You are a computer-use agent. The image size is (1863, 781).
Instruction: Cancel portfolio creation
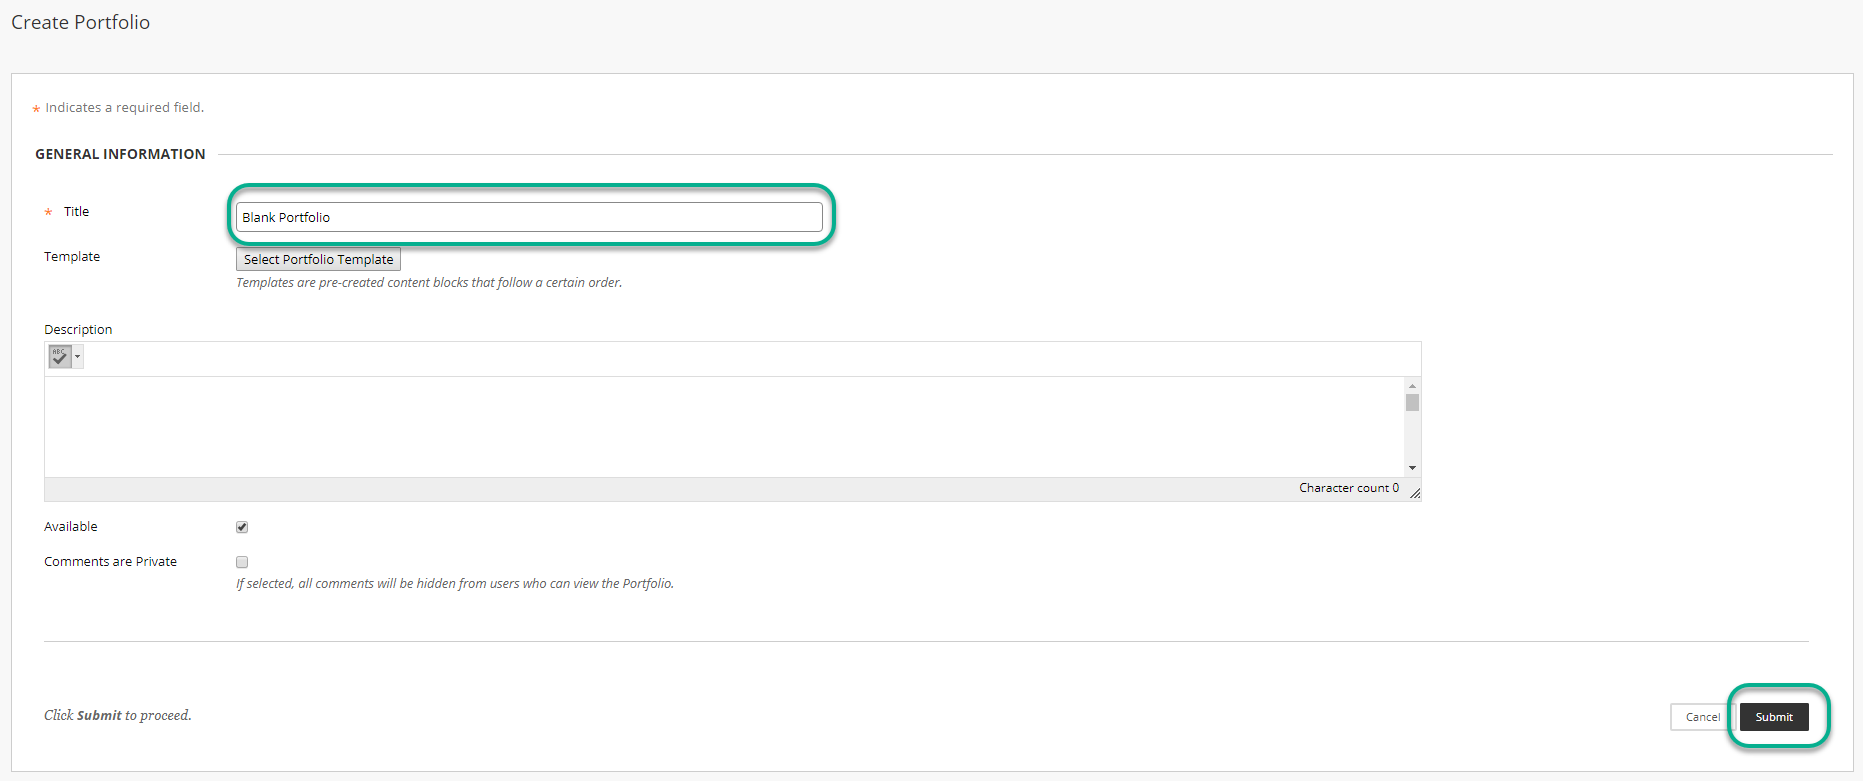pos(1702,717)
